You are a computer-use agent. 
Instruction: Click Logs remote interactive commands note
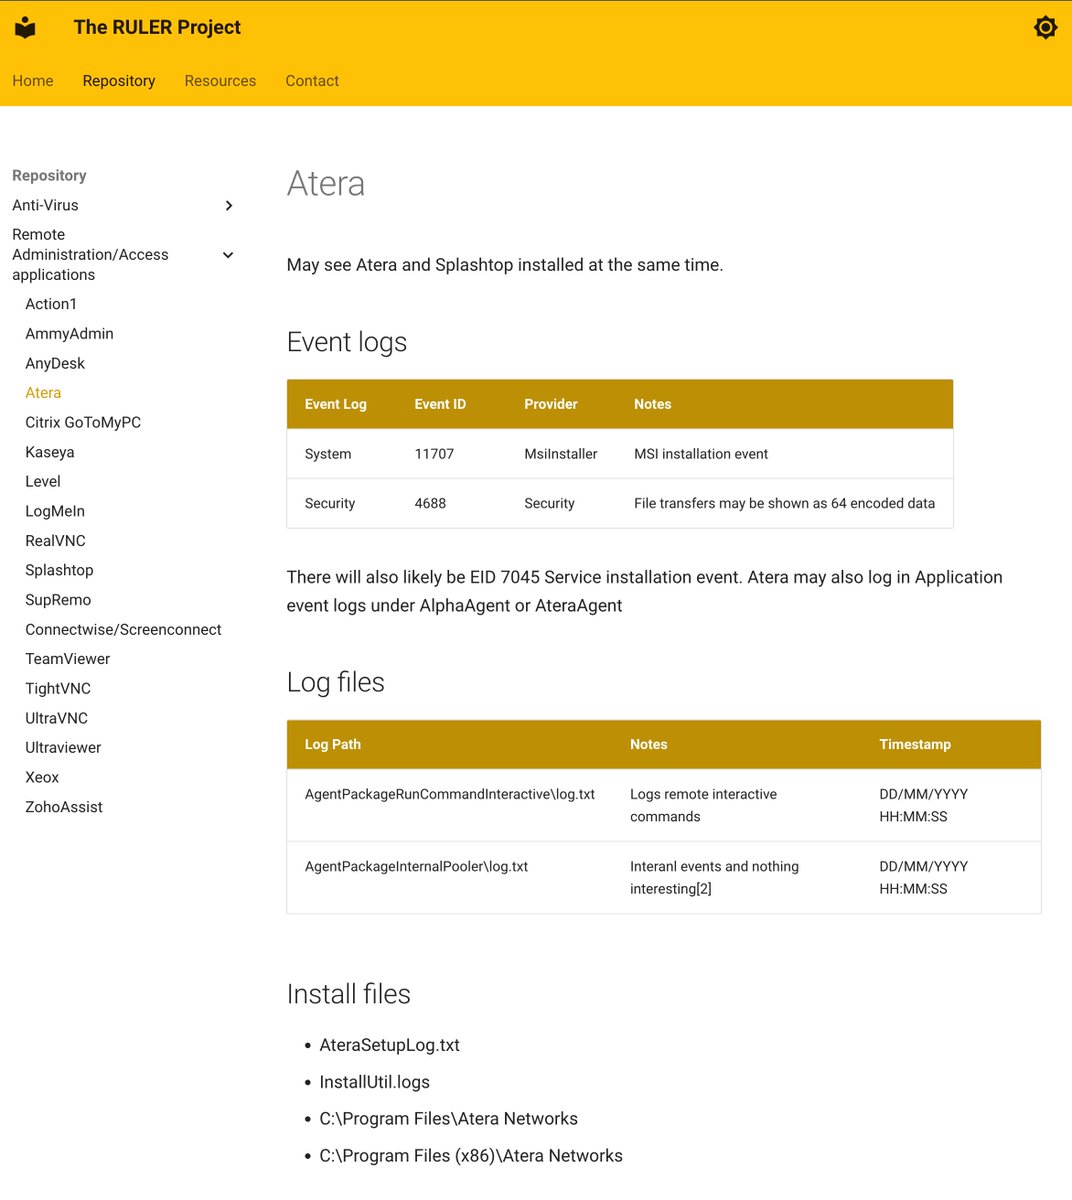click(703, 806)
